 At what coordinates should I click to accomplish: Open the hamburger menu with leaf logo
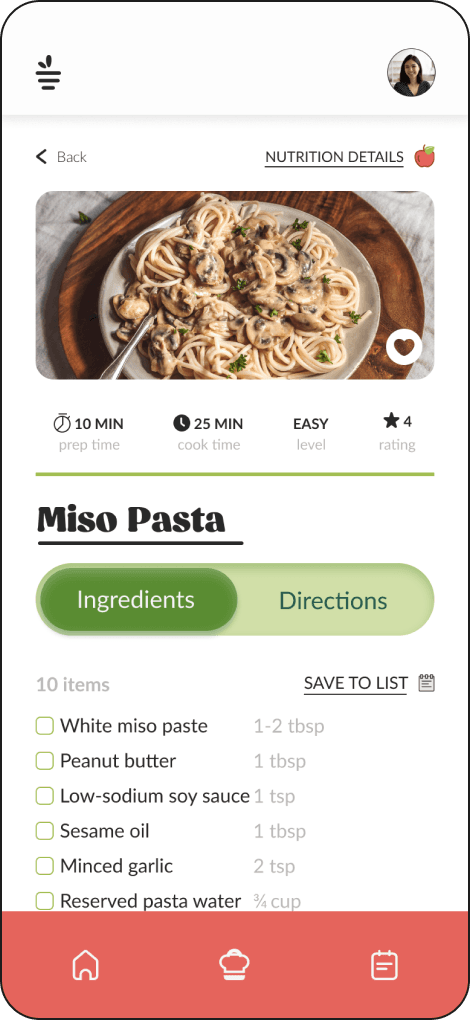pos(48,73)
